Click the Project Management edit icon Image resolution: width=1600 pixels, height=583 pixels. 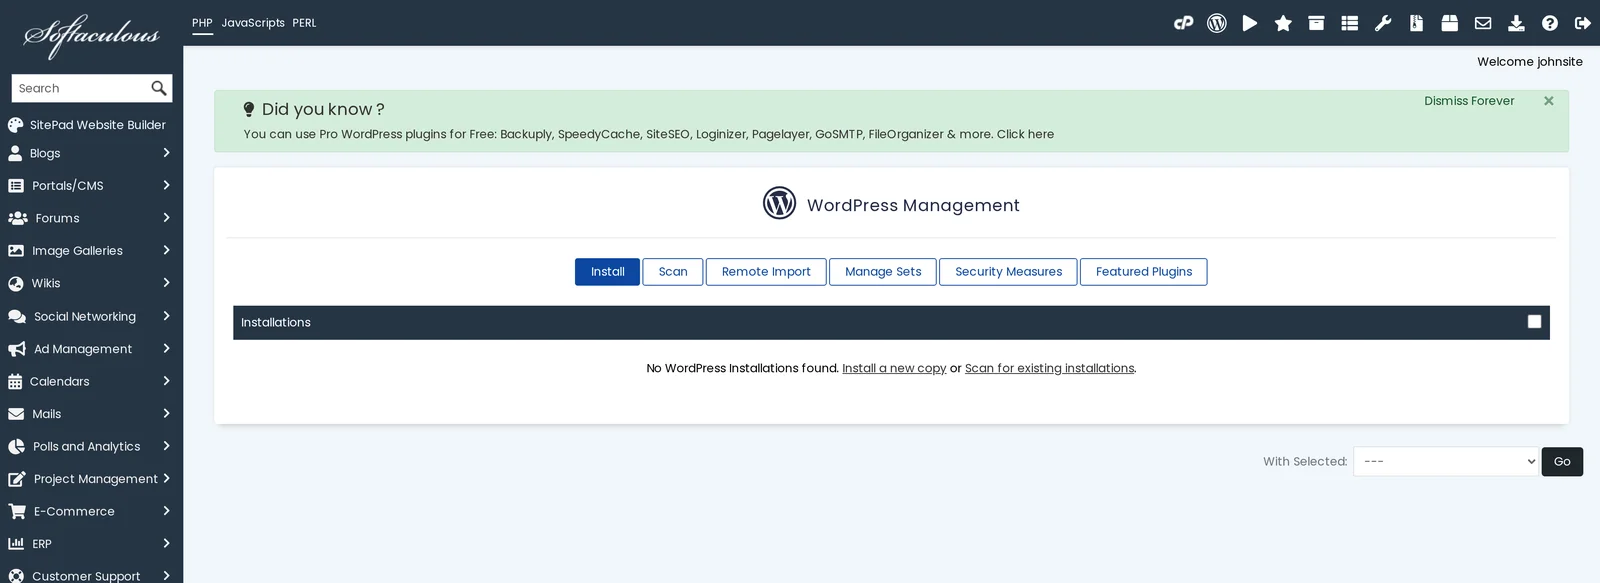click(x=17, y=479)
